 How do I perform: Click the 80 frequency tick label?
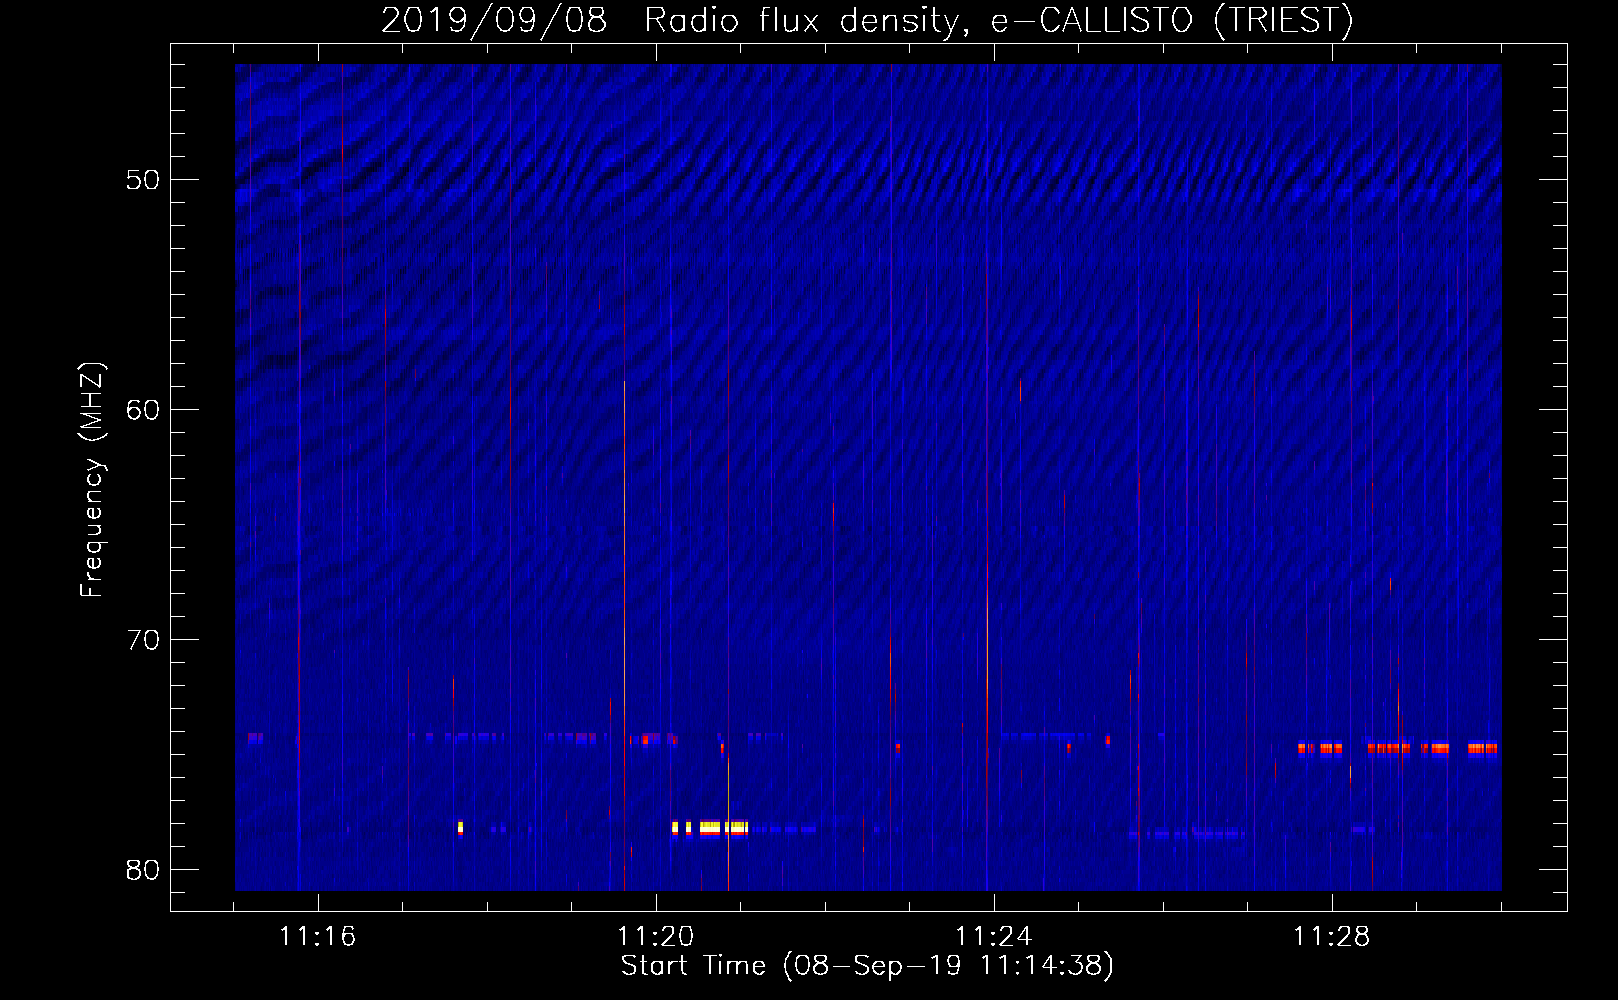click(x=144, y=870)
